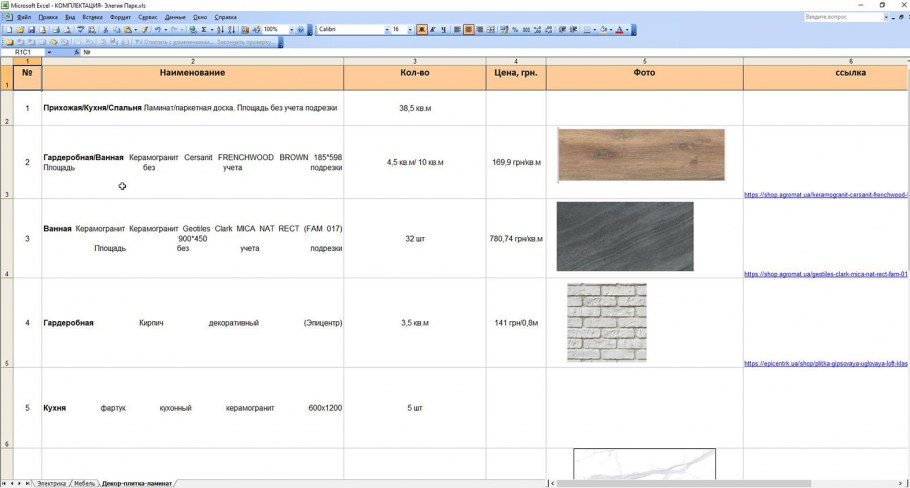Image resolution: width=910 pixels, height=488 pixels.
Task: Click the Paste clipboard icon
Action: tap(128, 29)
